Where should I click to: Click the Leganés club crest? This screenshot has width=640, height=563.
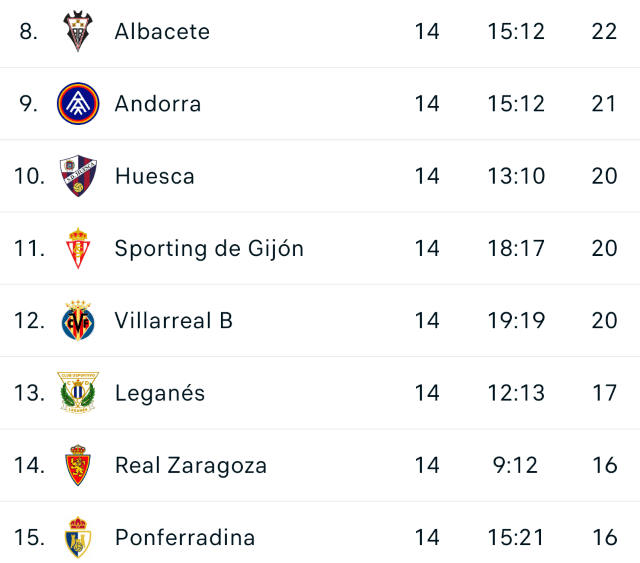78,393
